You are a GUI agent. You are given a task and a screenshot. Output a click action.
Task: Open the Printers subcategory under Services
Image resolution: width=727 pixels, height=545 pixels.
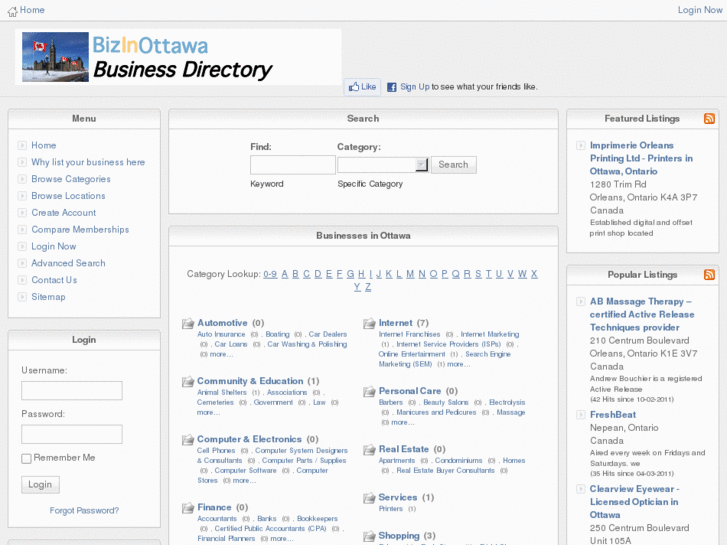391,509
